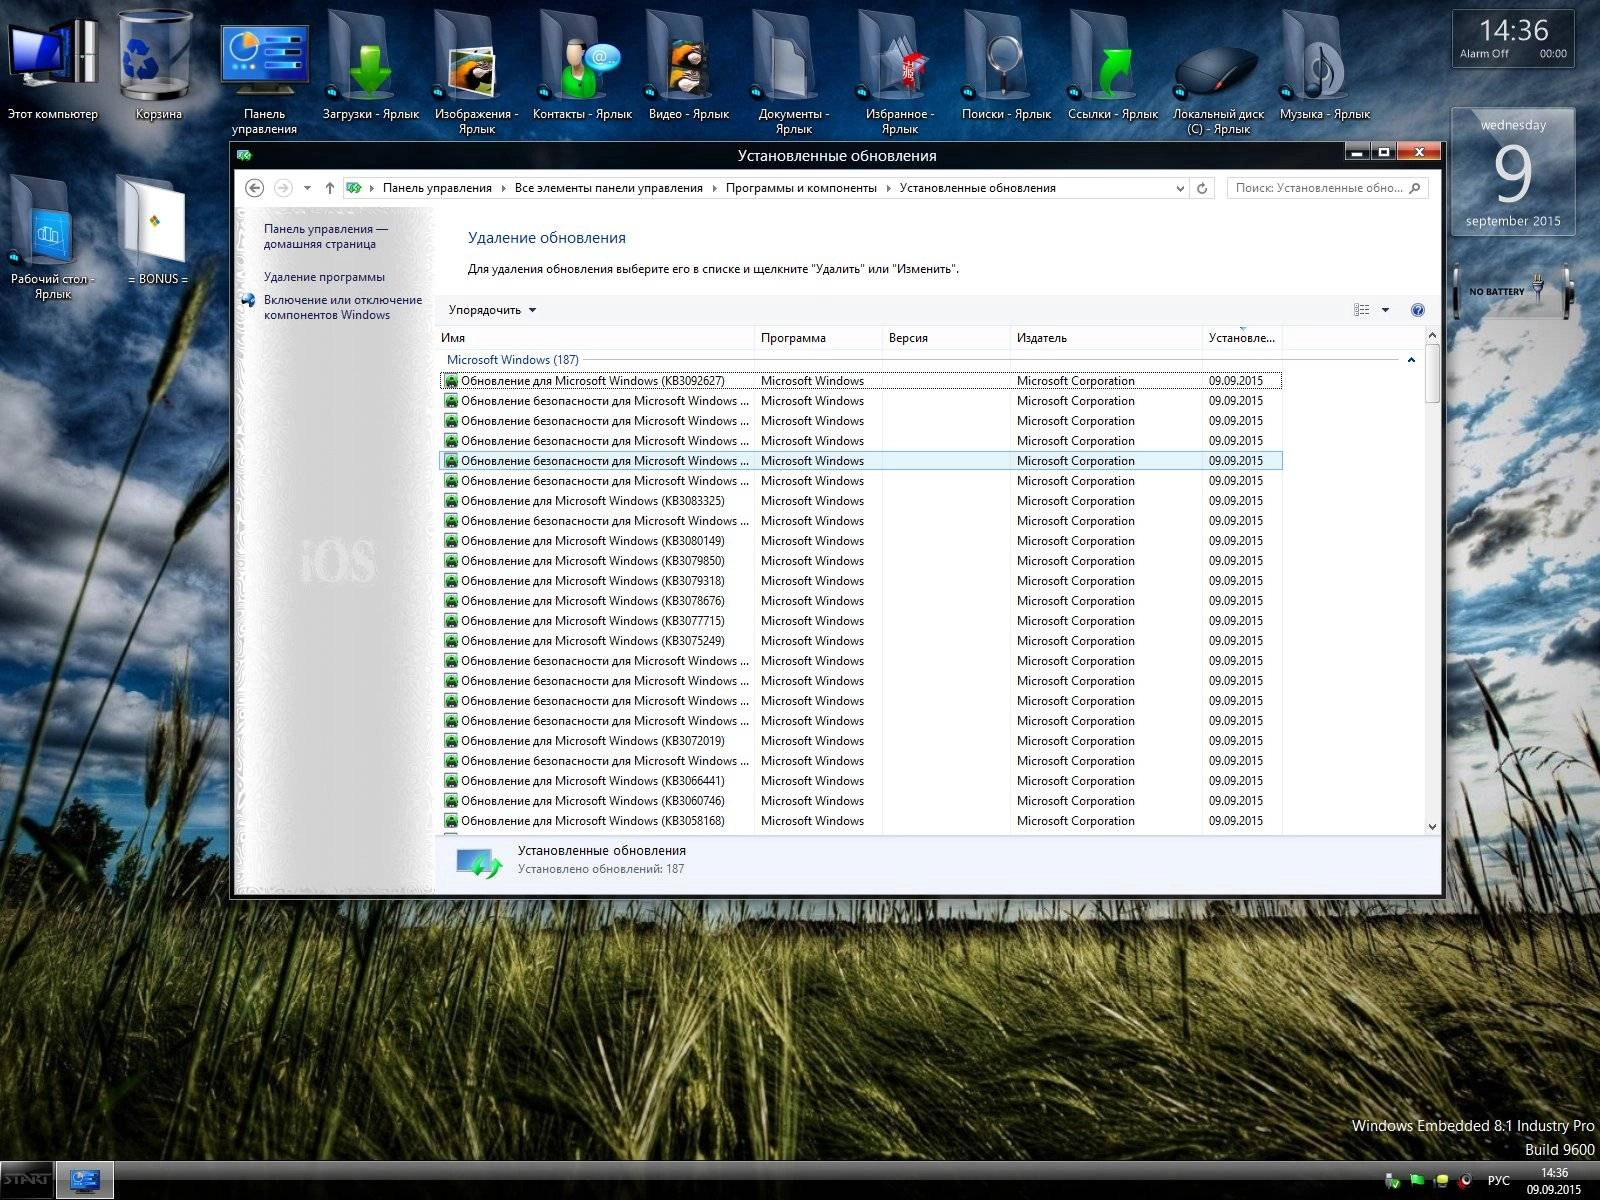1600x1200 pixels.
Task: Click Все элементы панели управления breadcrumb
Action: point(608,188)
